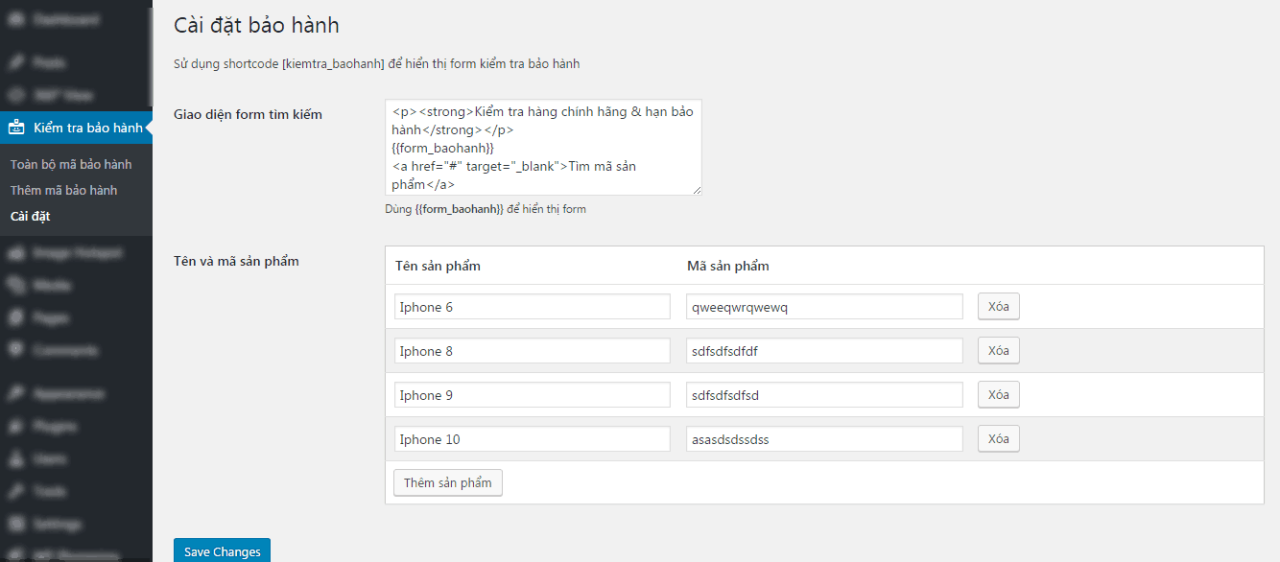This screenshot has width=1280, height=562.
Task: Click the Pages icon in sidebar
Action: [16, 318]
